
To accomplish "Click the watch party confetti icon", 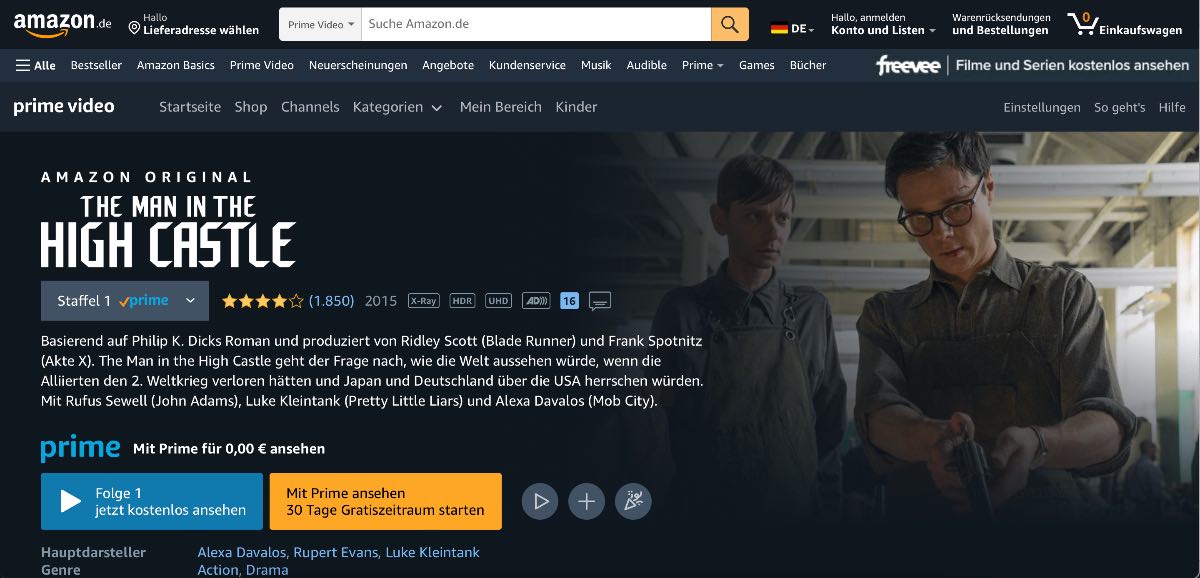I will [633, 502].
